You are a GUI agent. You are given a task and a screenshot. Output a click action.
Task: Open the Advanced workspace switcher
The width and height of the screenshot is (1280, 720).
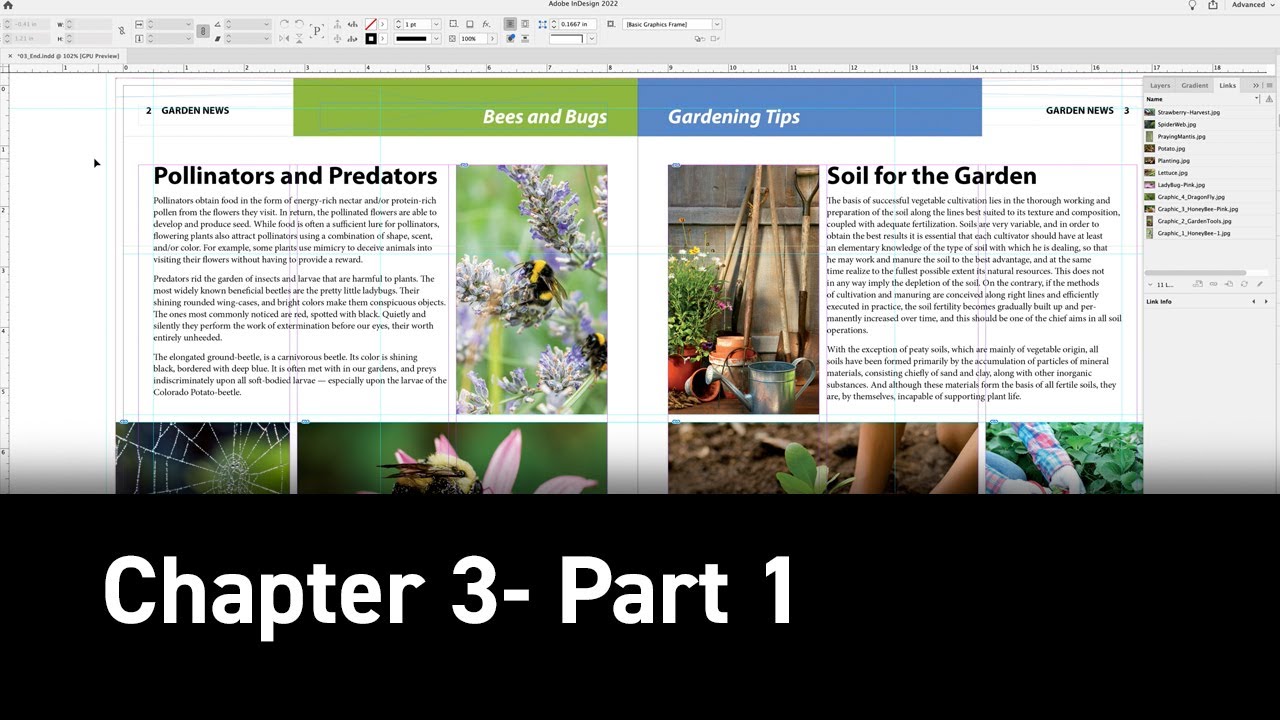(x=1252, y=5)
